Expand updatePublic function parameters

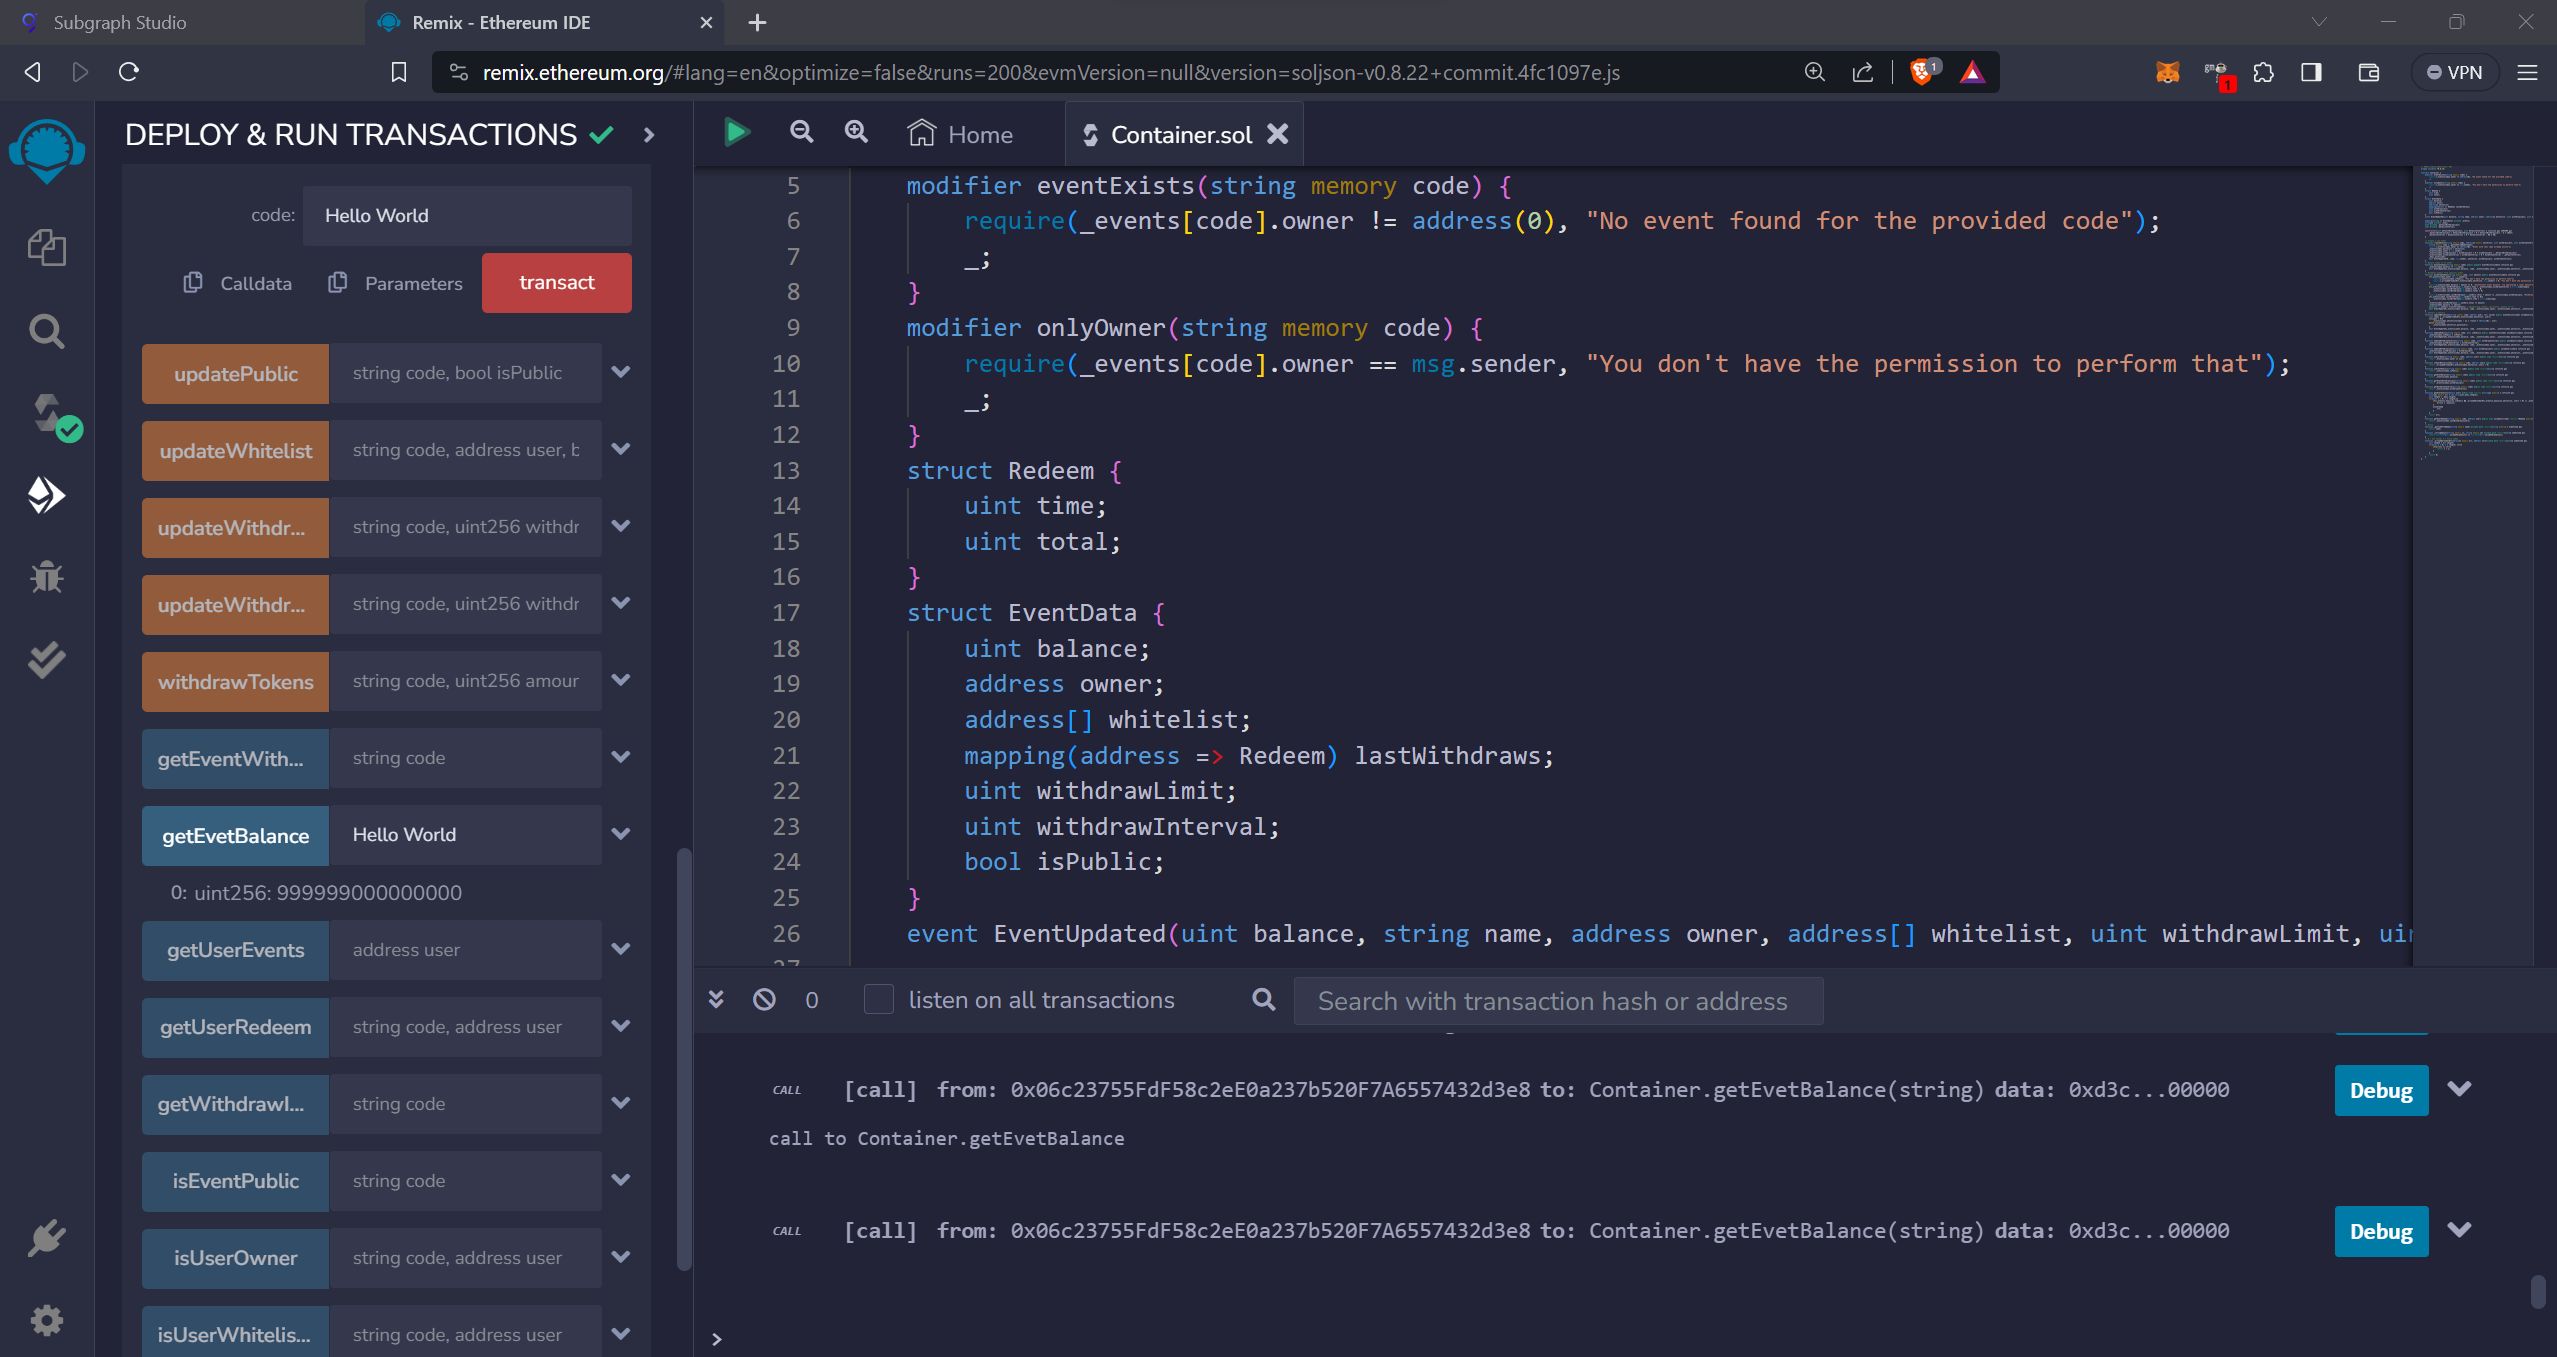coord(621,372)
